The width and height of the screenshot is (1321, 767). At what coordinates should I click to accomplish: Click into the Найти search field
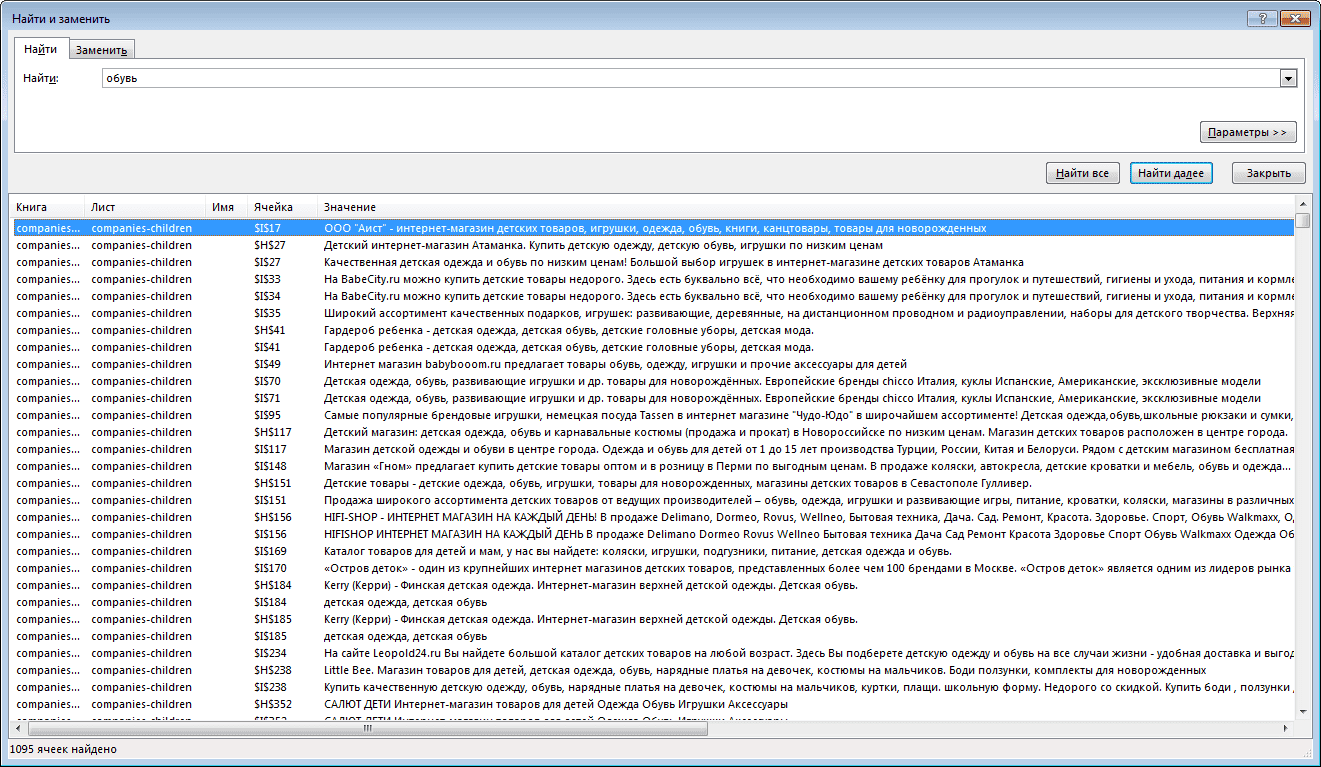pyautogui.click(x=691, y=78)
